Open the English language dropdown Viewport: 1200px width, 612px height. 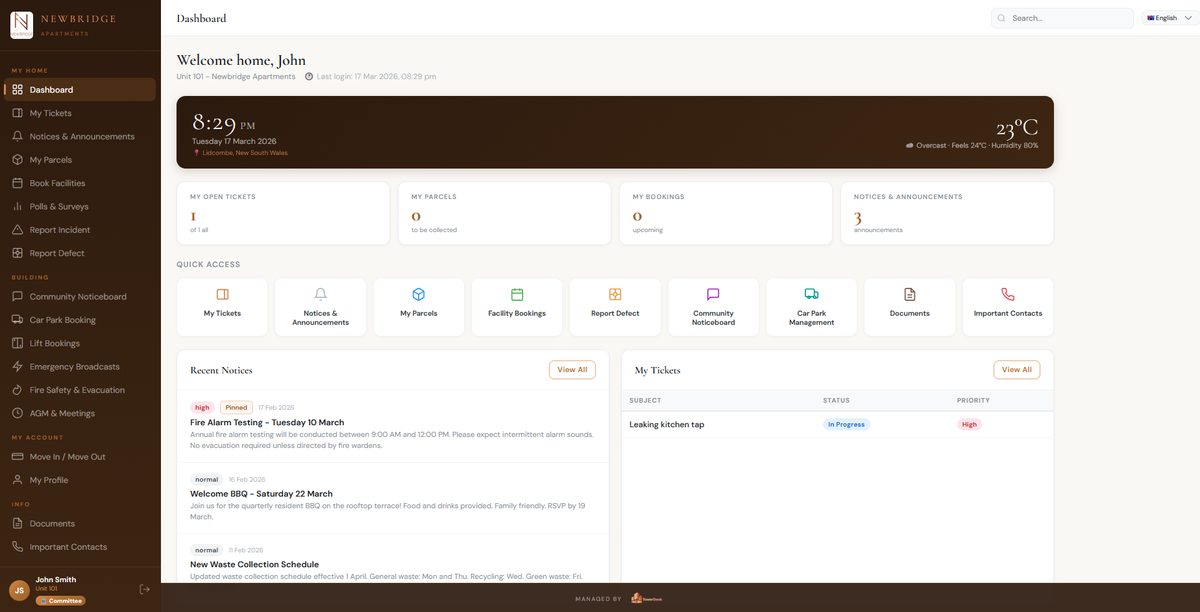tap(1164, 17)
